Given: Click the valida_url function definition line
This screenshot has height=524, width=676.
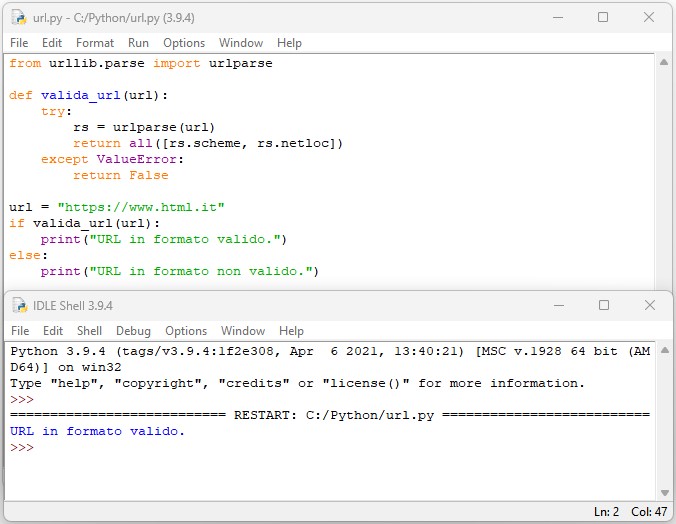Looking at the screenshot, I should click(89, 95).
